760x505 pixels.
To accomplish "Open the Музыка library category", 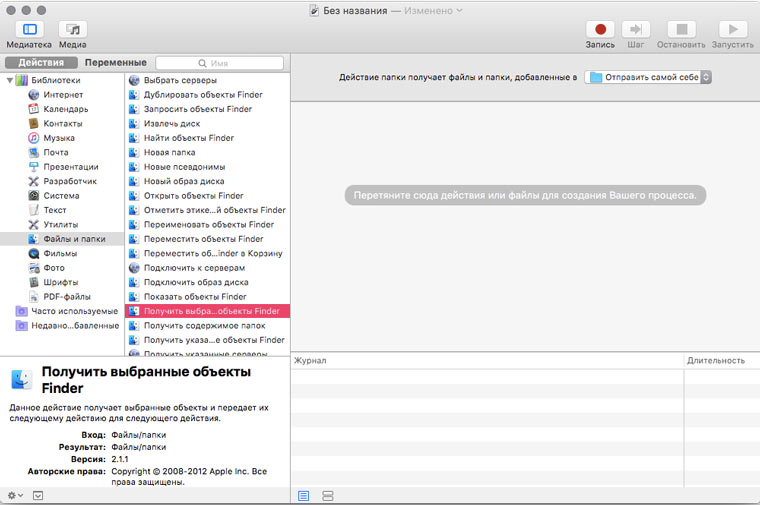I will point(58,138).
